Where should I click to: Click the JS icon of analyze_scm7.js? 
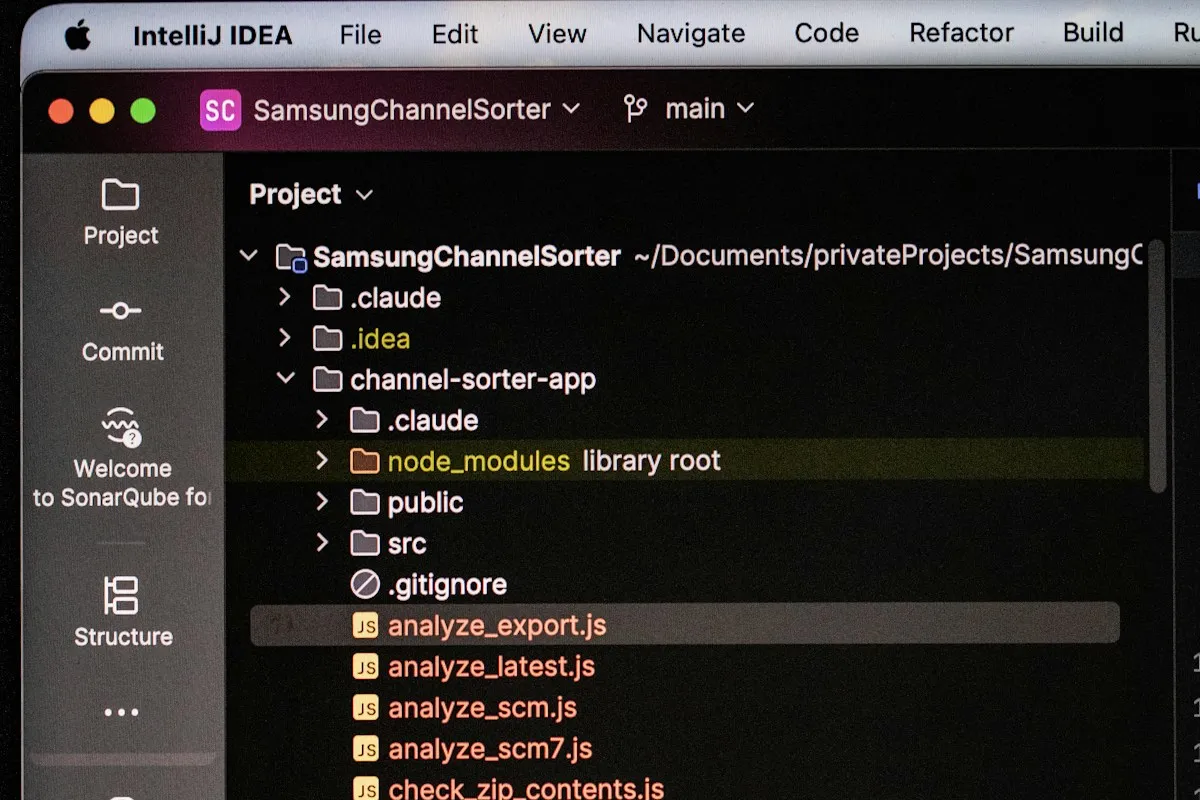(366, 749)
